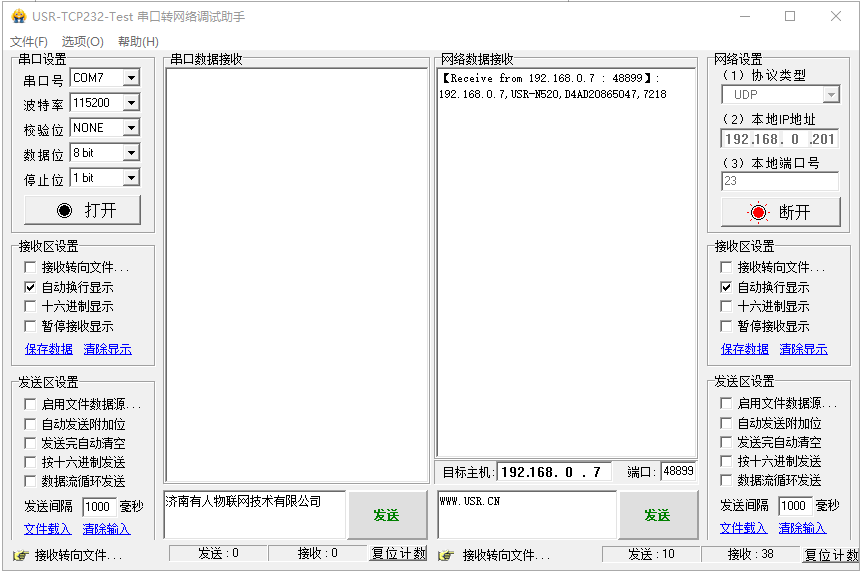Enable network-side 按十六进制发送 checkbox

[726, 461]
